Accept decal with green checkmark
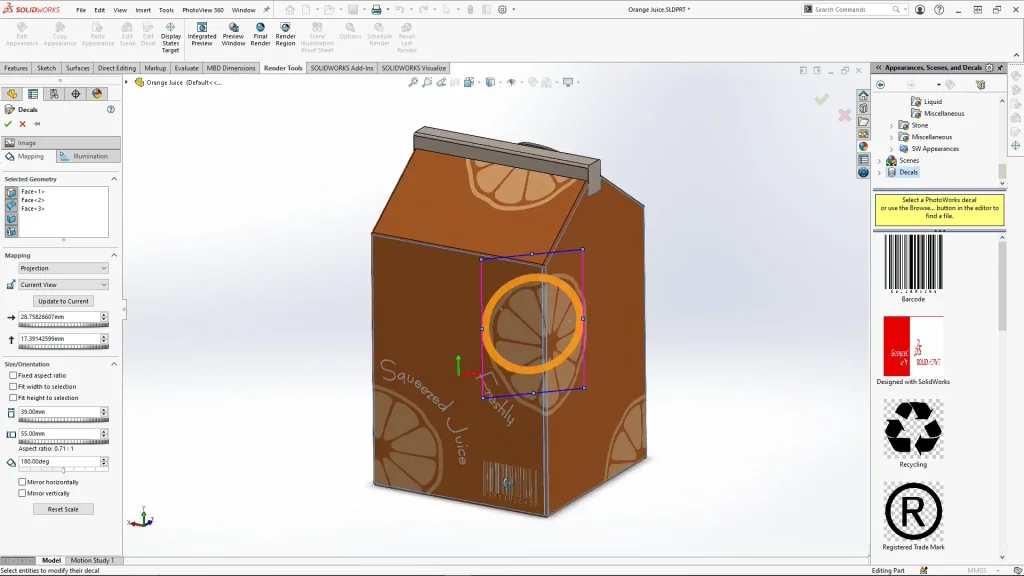 pyautogui.click(x=8, y=124)
